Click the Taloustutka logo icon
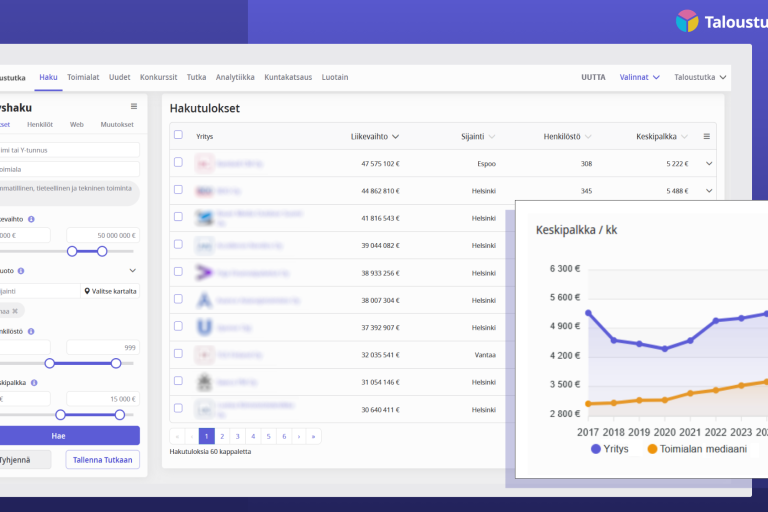Viewport: 768px width, 512px height. coord(687,21)
